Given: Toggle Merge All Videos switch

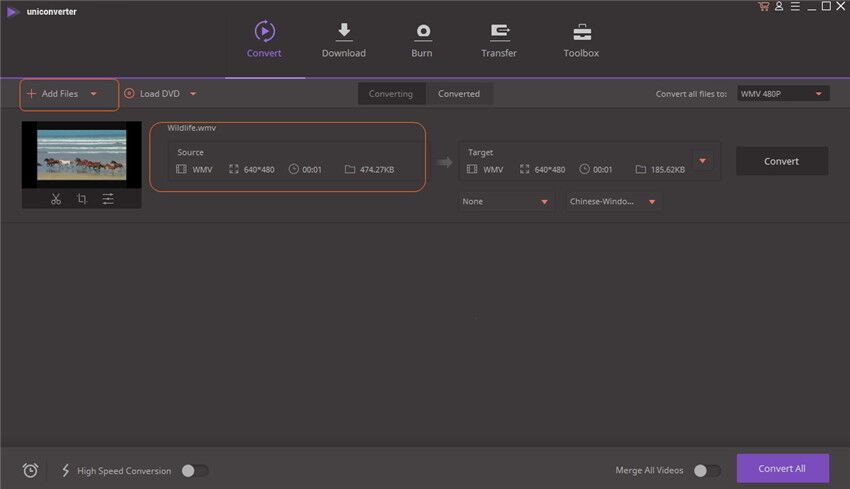Looking at the screenshot, I should [x=707, y=471].
